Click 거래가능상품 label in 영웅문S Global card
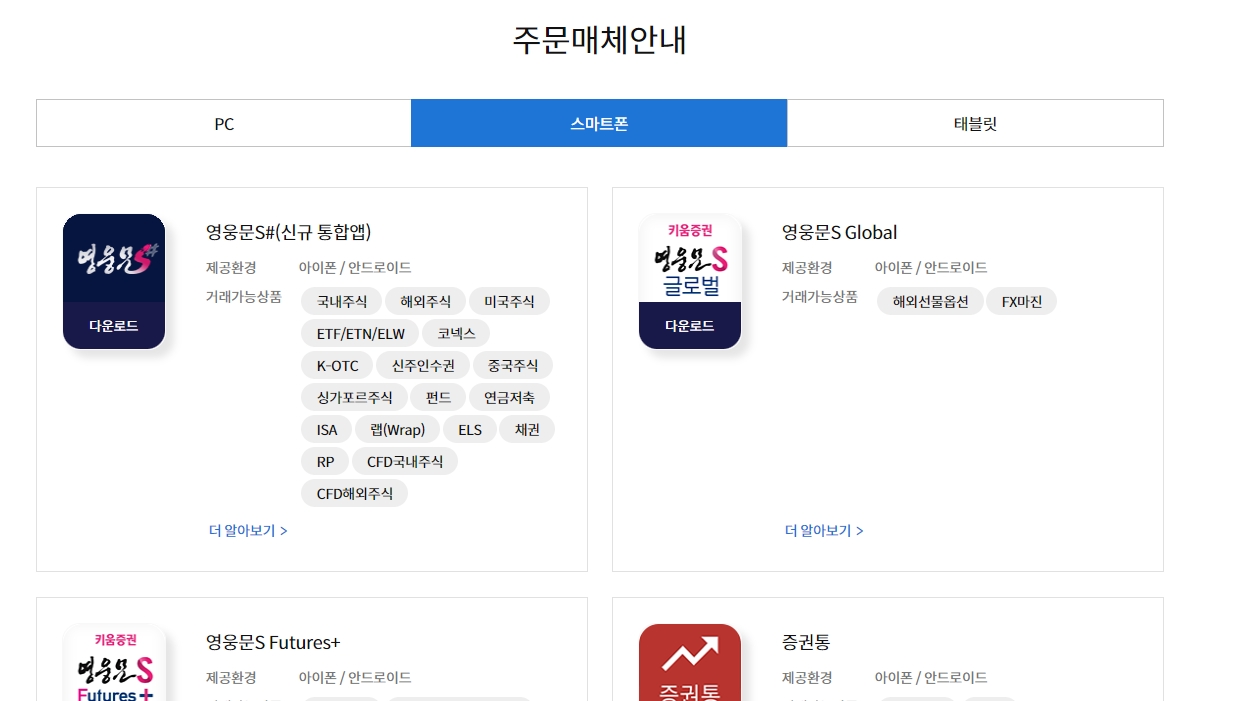This screenshot has height=701, width=1235. 819,297
